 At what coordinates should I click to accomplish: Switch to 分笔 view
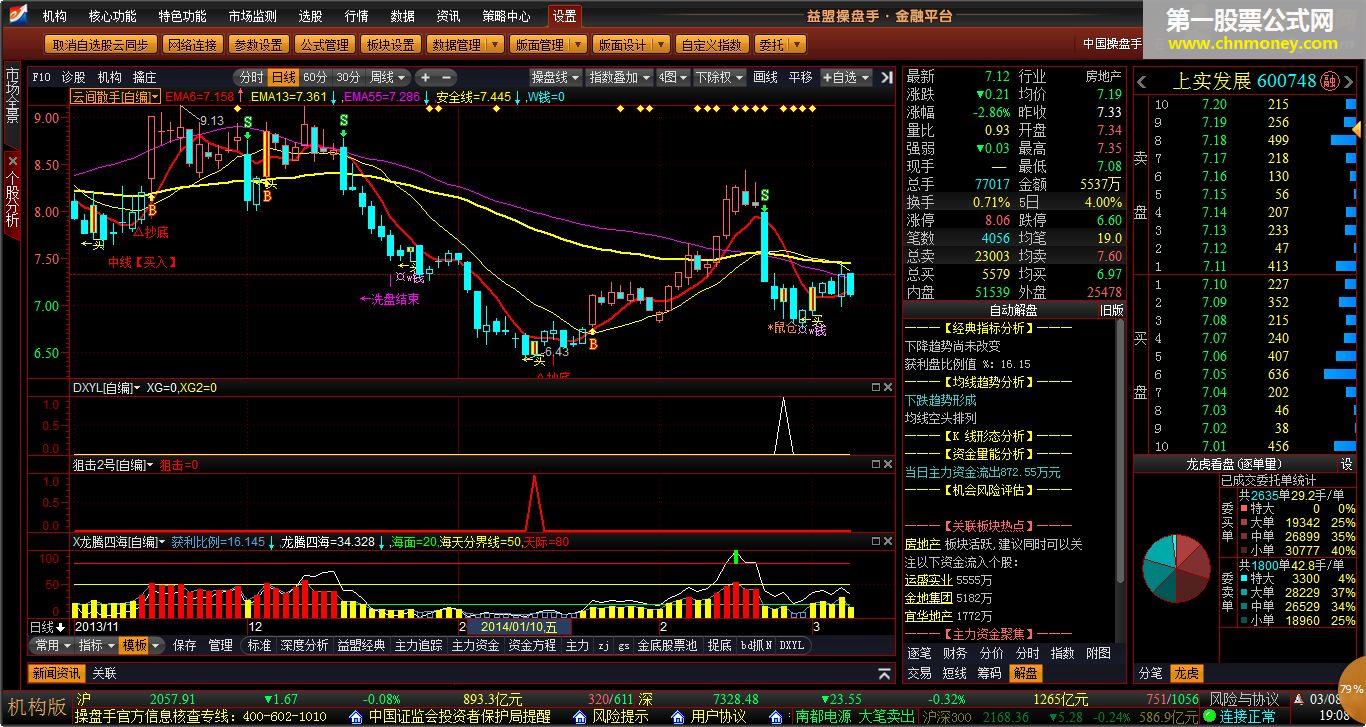(1151, 674)
